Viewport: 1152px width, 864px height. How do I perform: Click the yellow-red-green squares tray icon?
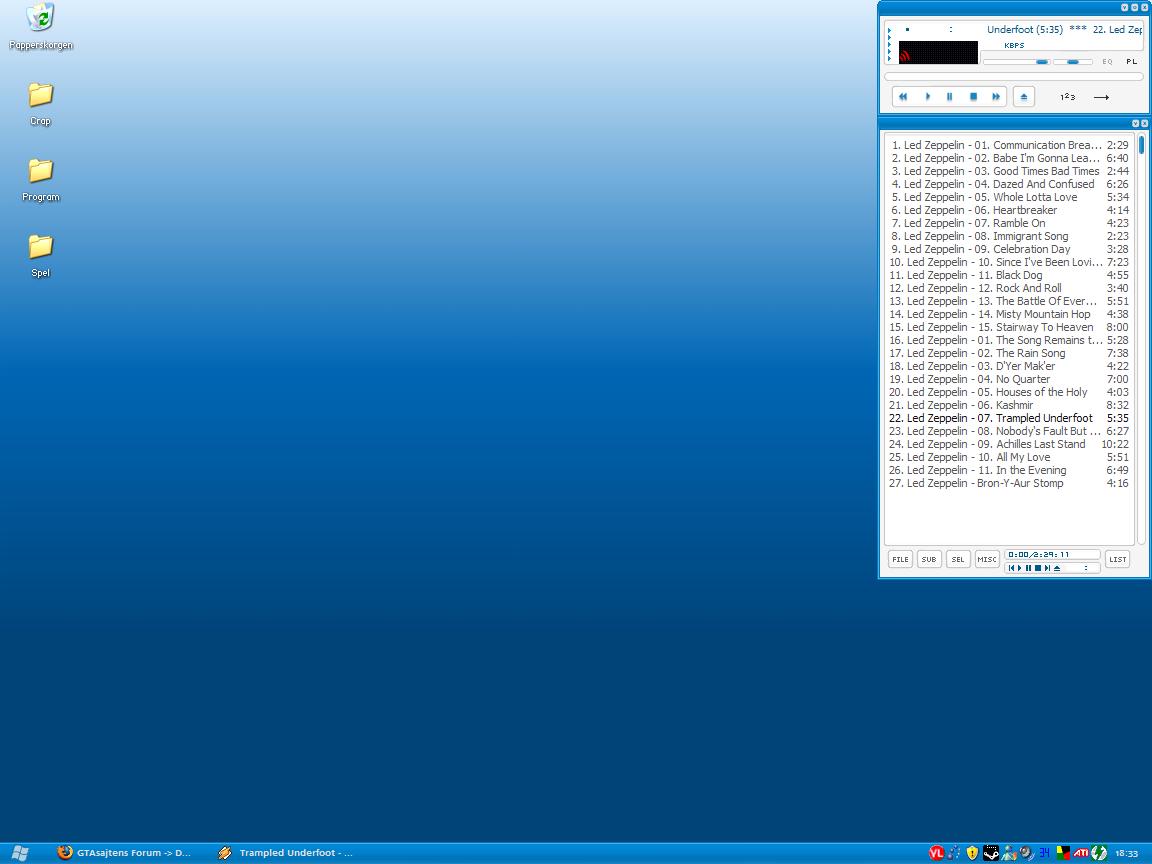point(1063,853)
